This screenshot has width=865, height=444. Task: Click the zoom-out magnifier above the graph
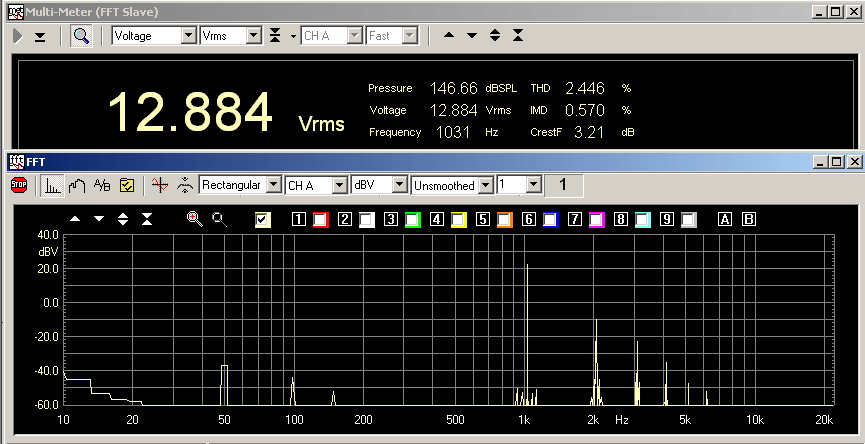pyautogui.click(x=219, y=219)
